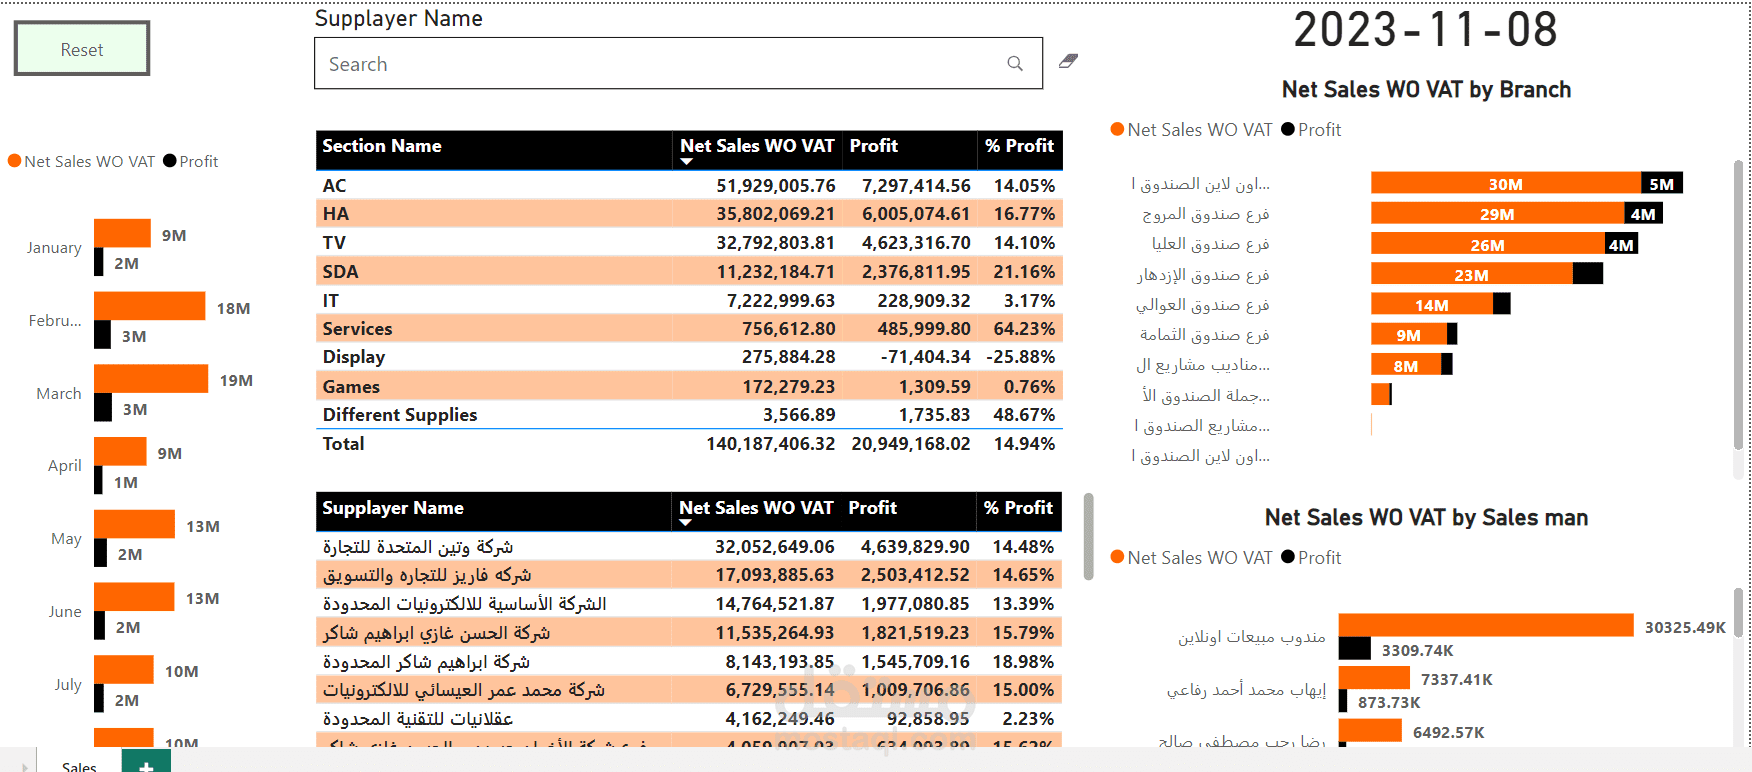1752x772 pixels.
Task: Click Profit legend in Branch chart
Action: pyautogui.click(x=1311, y=130)
